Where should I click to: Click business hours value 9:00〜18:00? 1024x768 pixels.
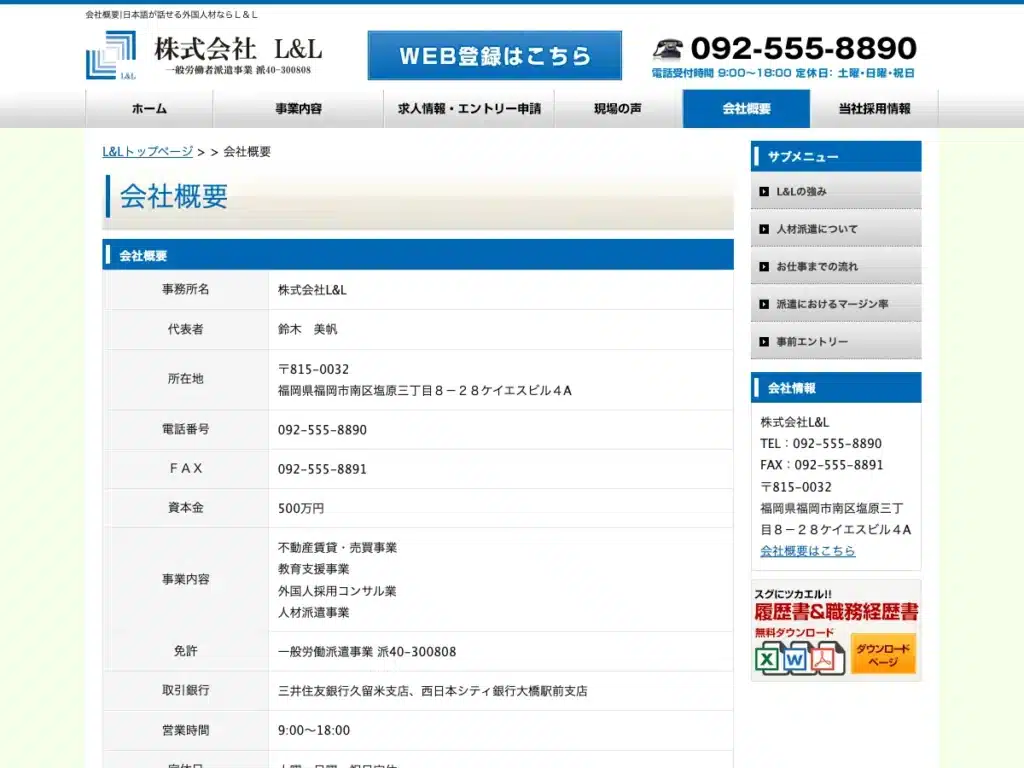(314, 730)
